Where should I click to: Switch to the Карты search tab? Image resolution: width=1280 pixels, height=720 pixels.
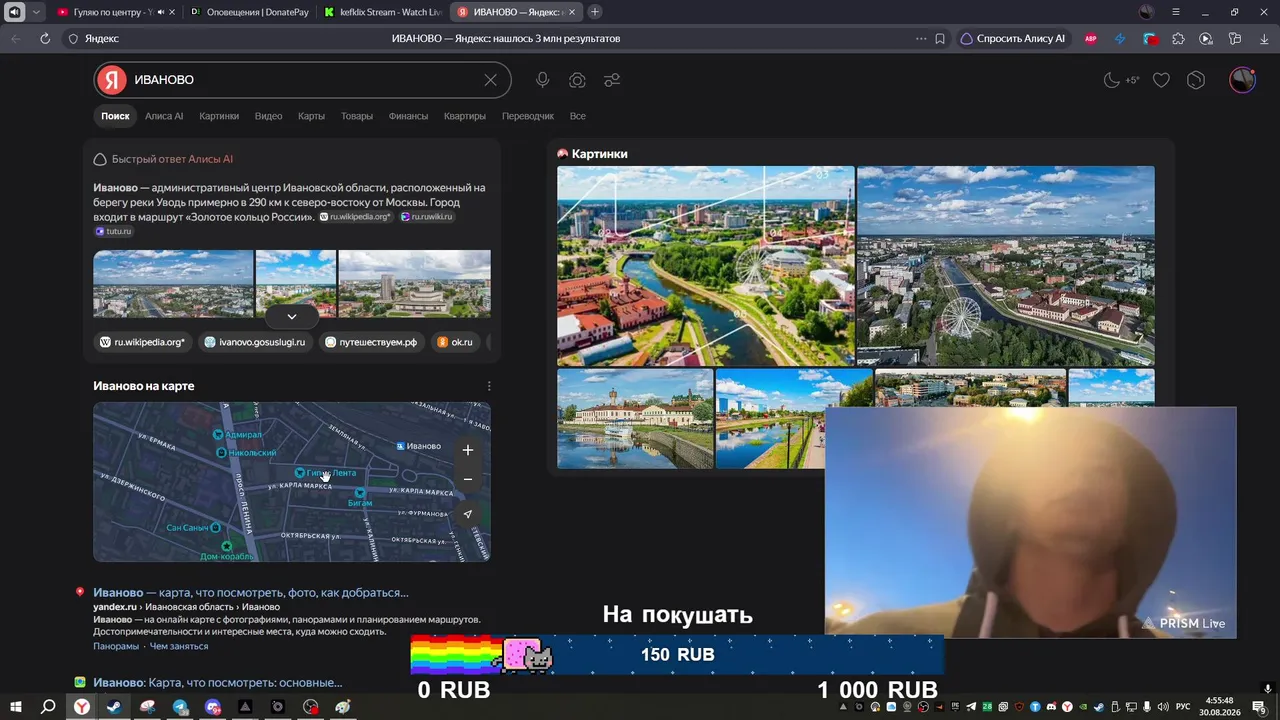(311, 116)
